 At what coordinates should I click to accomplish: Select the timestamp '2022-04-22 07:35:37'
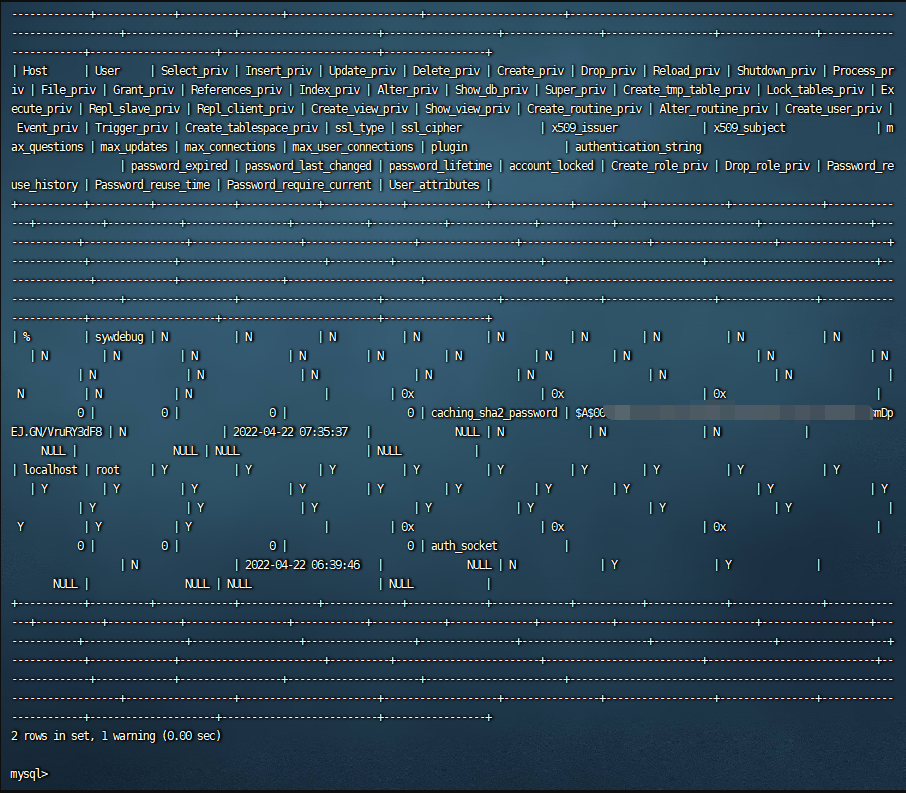coord(291,432)
